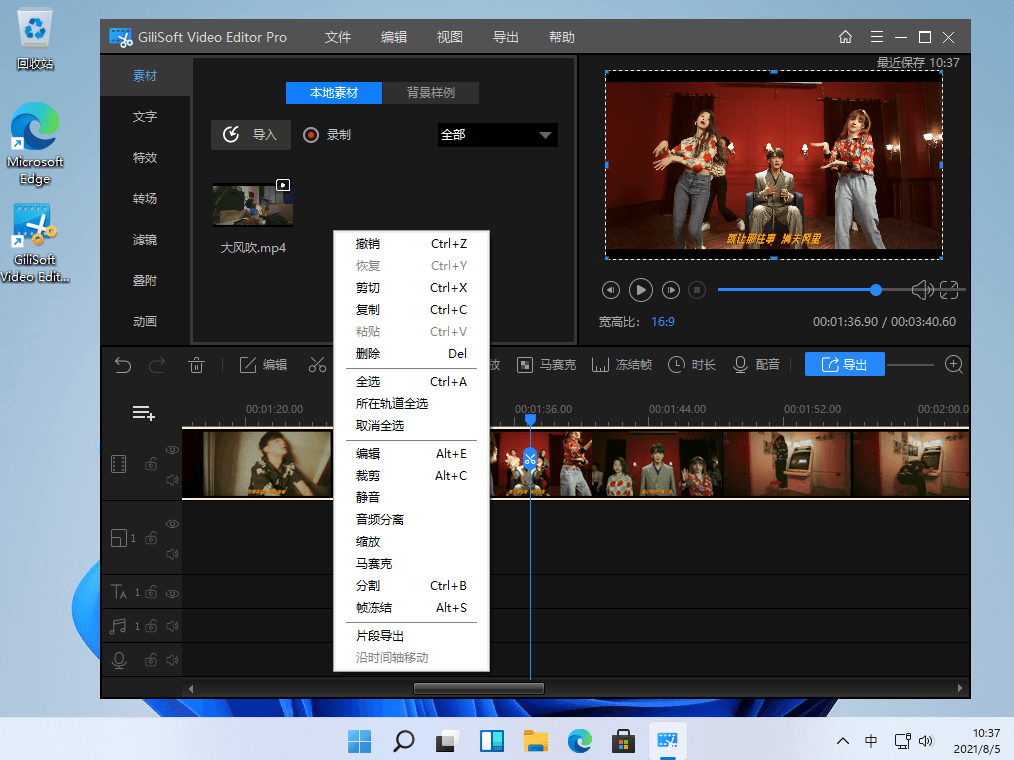This screenshot has width=1014, height=760.
Task: Choose 帧冻结 in the context menu
Action: pos(411,607)
